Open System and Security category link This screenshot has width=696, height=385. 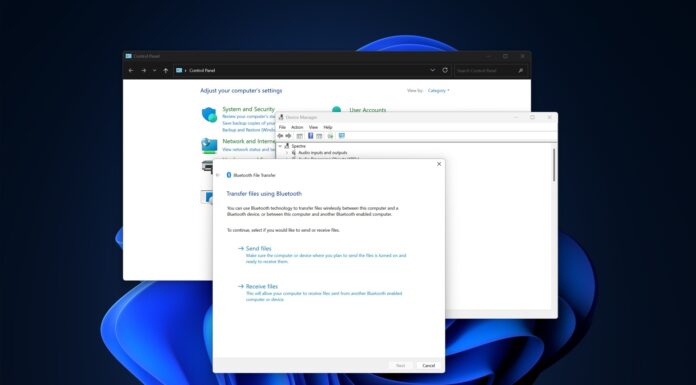coord(249,109)
